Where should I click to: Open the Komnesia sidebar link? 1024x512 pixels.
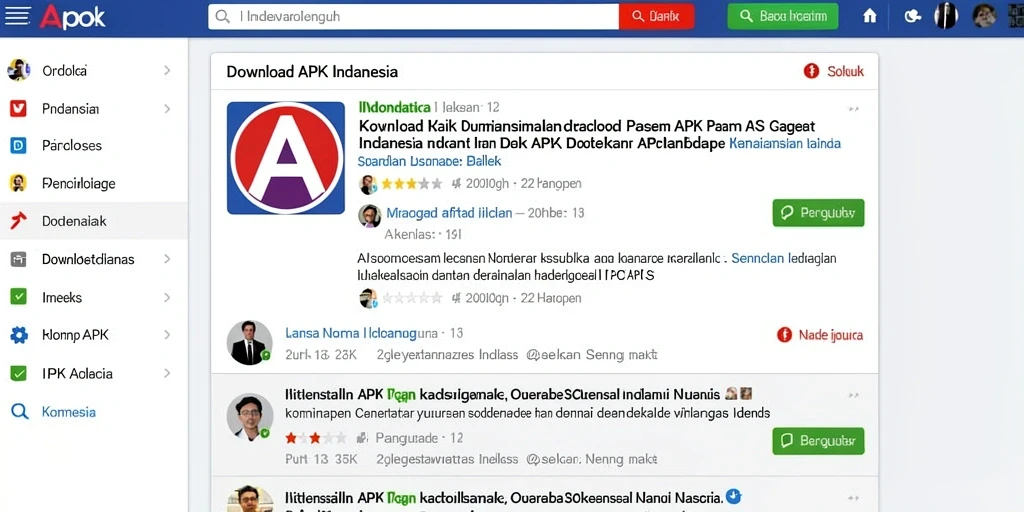tap(69, 412)
